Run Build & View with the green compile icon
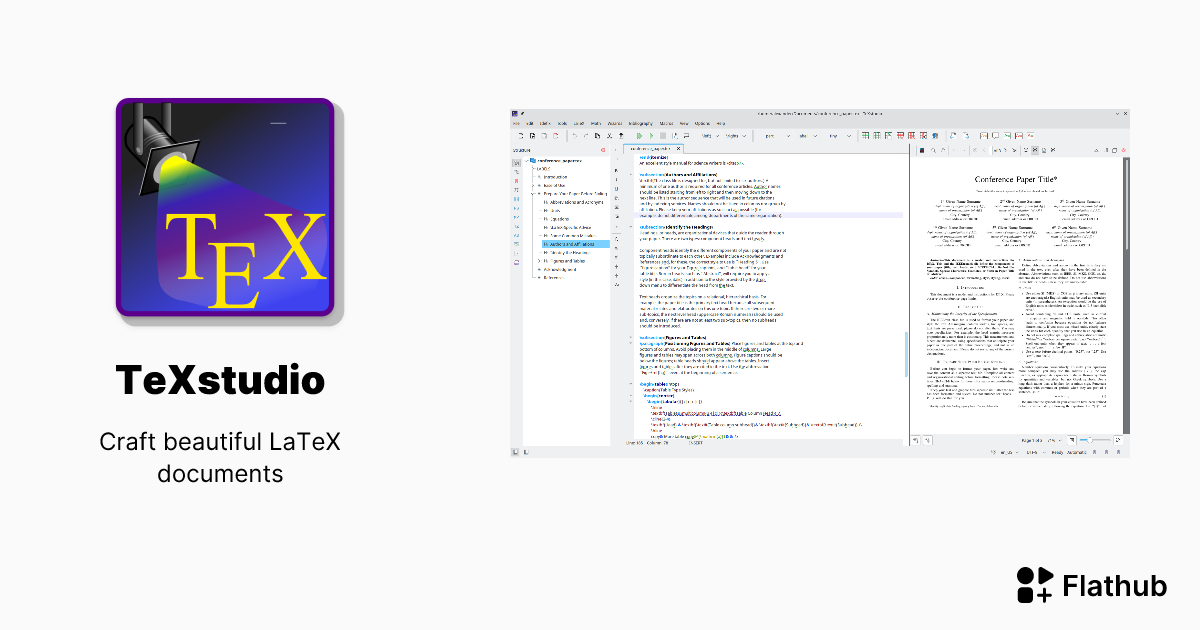Image resolution: width=1200 pixels, height=630 pixels. 639,136
